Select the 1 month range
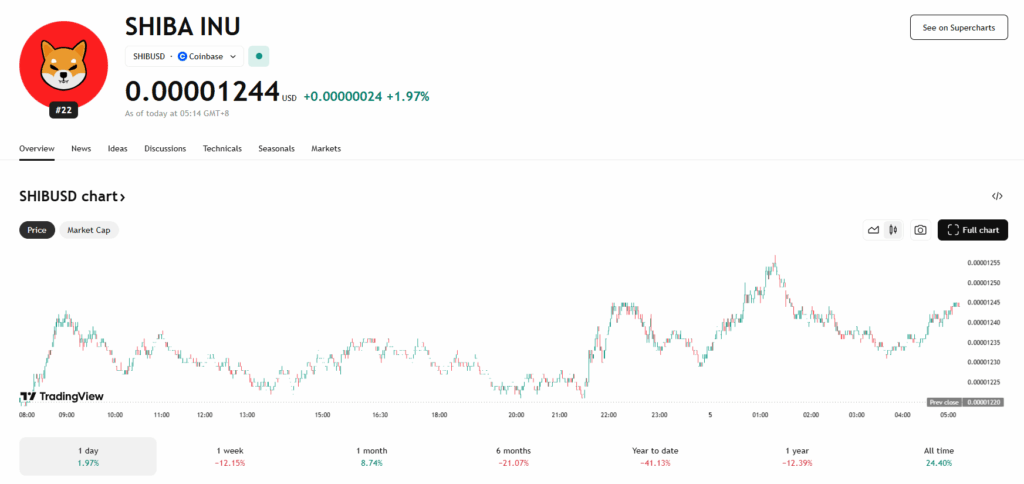The height and width of the screenshot is (484, 1024). (x=372, y=457)
